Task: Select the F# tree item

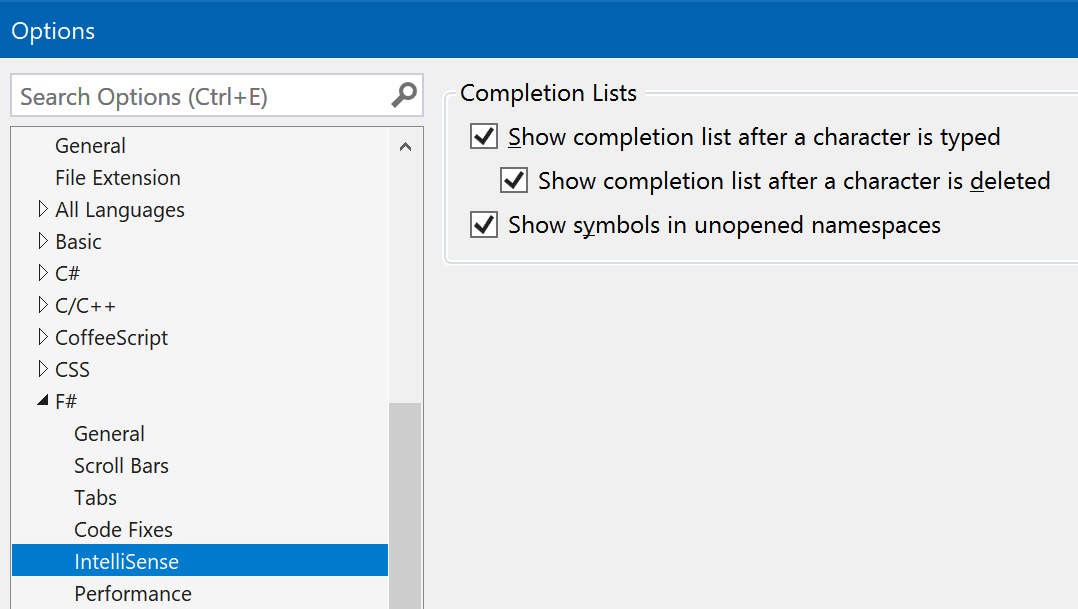Action: pos(66,401)
